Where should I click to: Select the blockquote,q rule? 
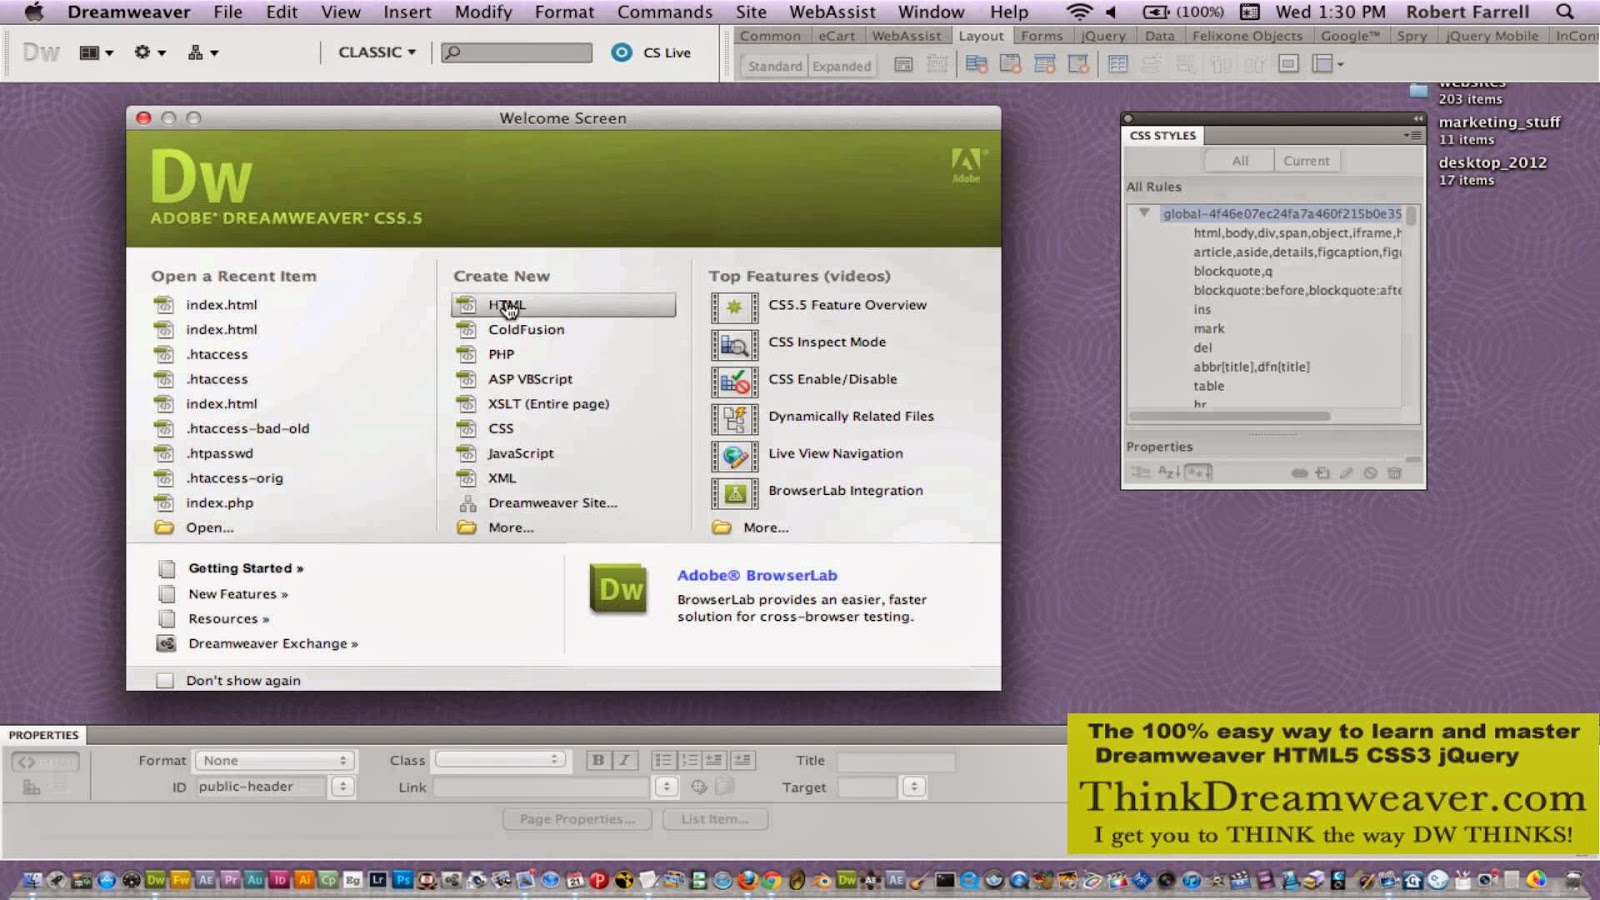pos(1233,271)
